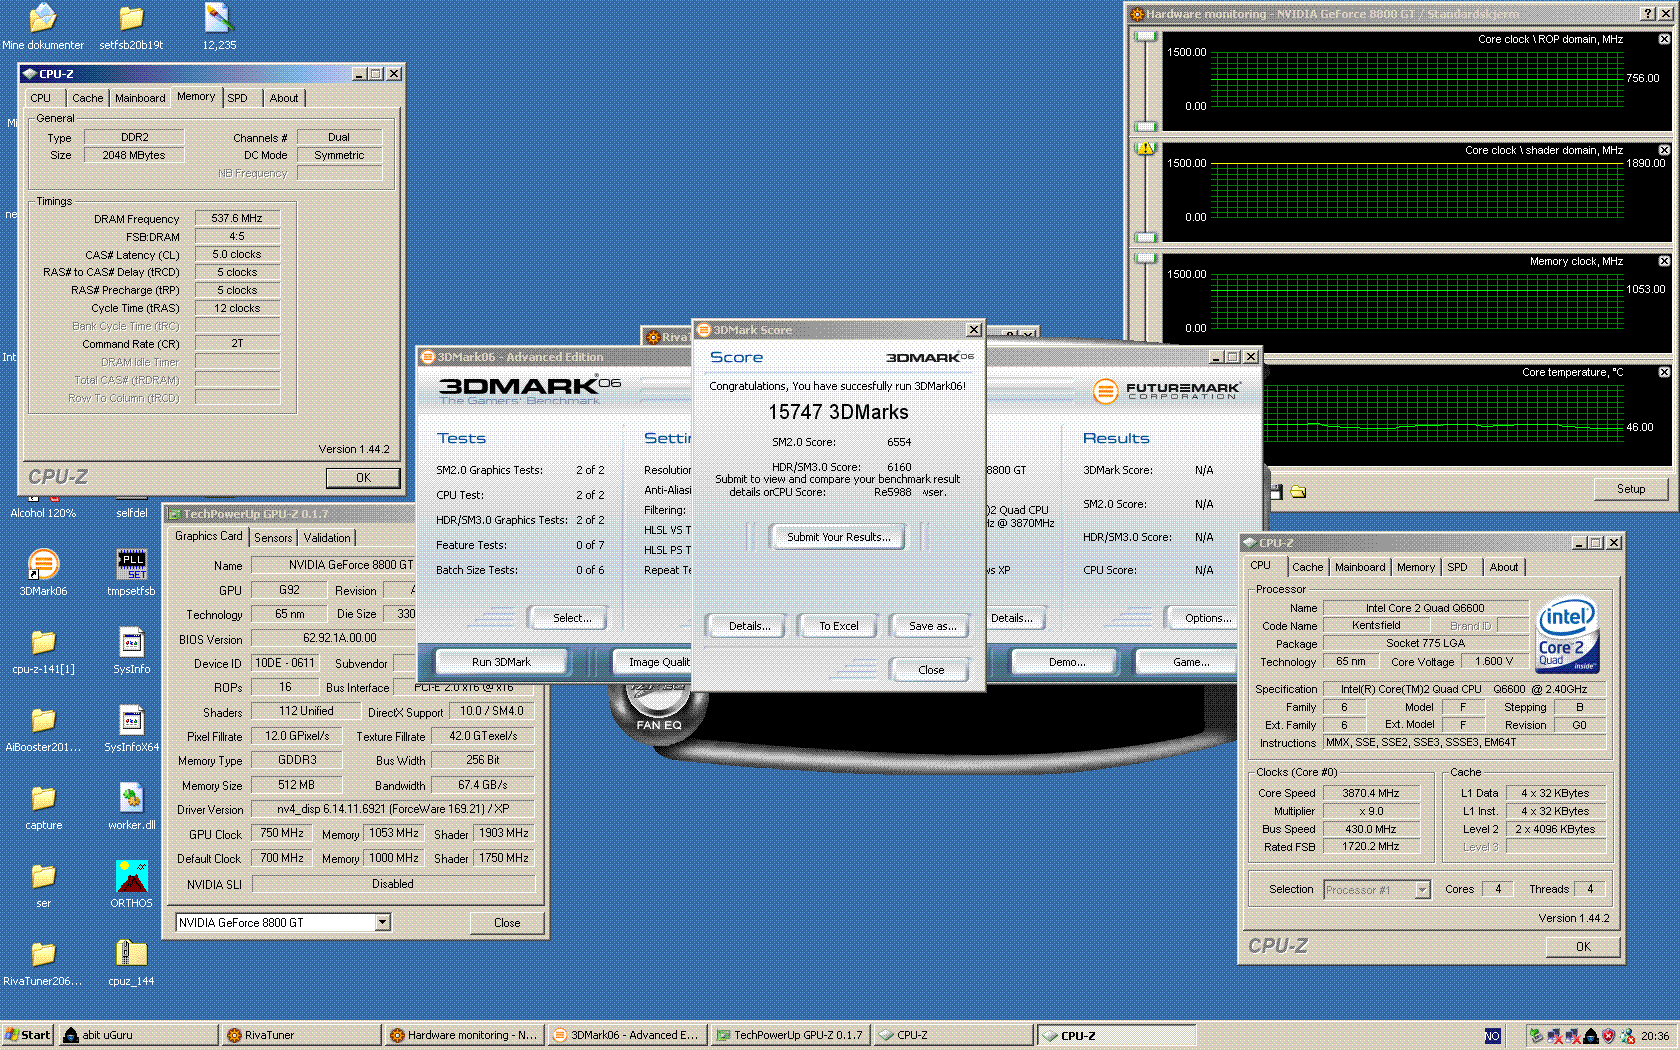Screen dimensions: 1680x1050
Task: Open CPU-Z Processor #1 selection dropdown
Action: pyautogui.click(x=1422, y=889)
